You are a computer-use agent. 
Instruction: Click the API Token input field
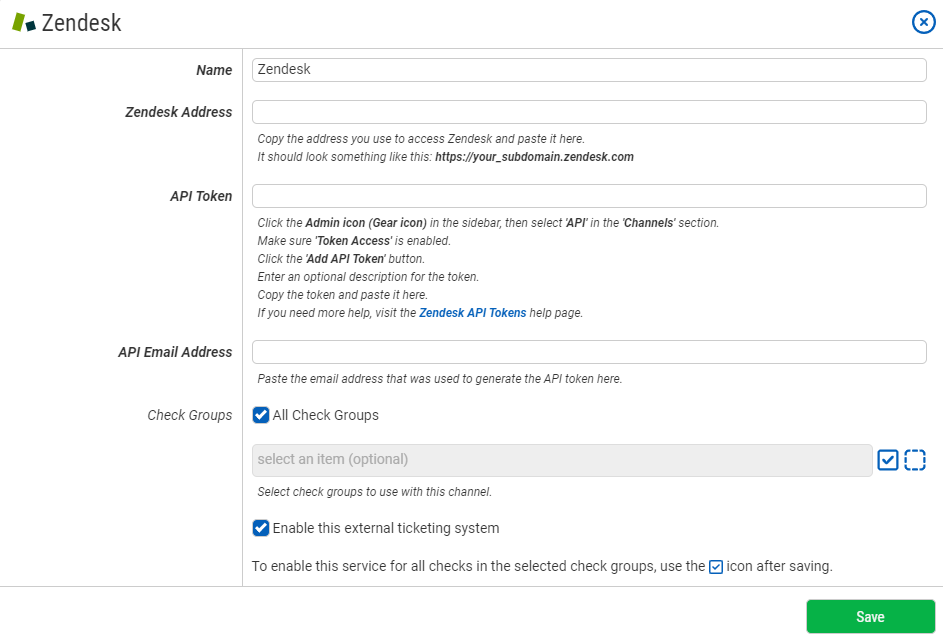589,196
